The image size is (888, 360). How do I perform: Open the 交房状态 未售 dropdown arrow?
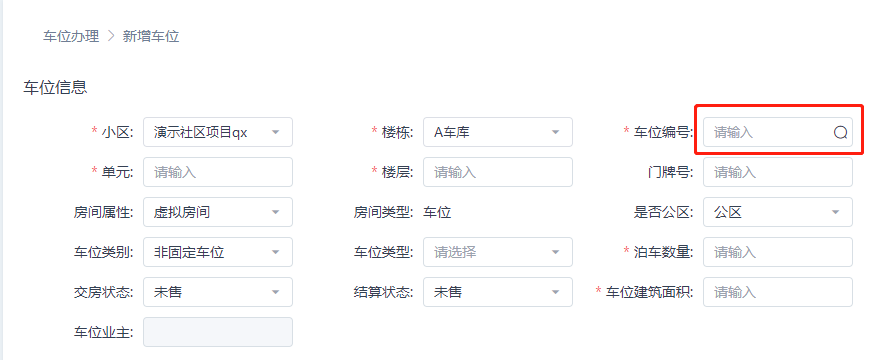[x=275, y=292]
